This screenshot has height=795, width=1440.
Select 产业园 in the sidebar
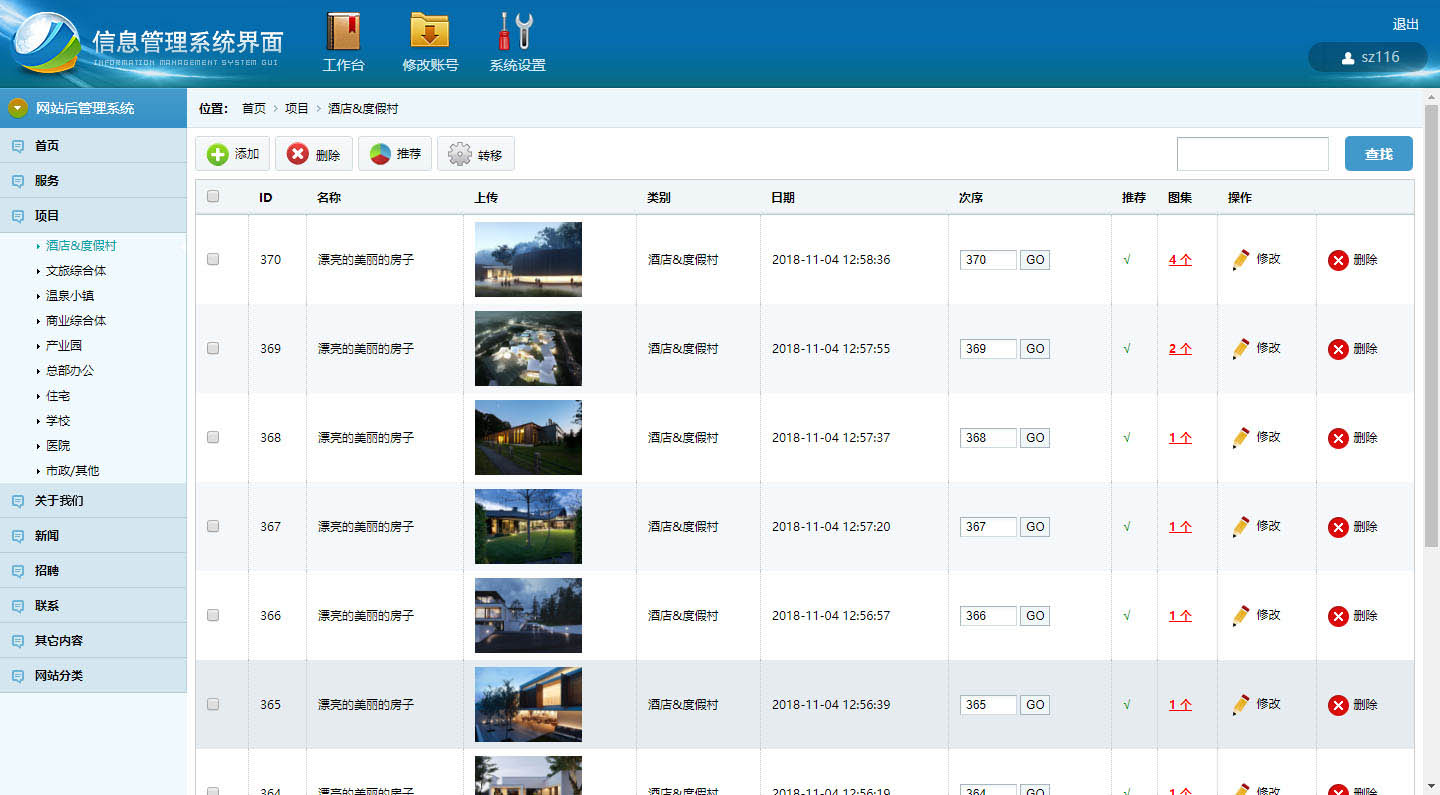[64, 346]
